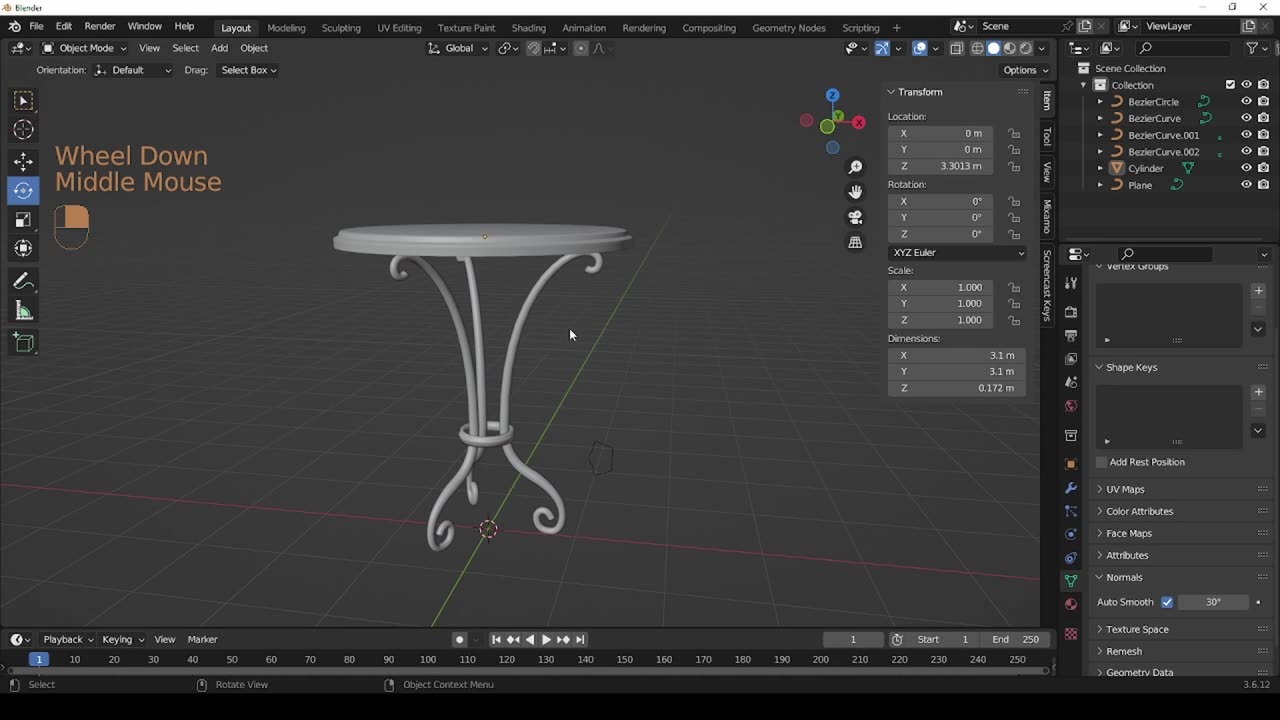Adjust the Auto Smooth angle field

tap(1213, 602)
